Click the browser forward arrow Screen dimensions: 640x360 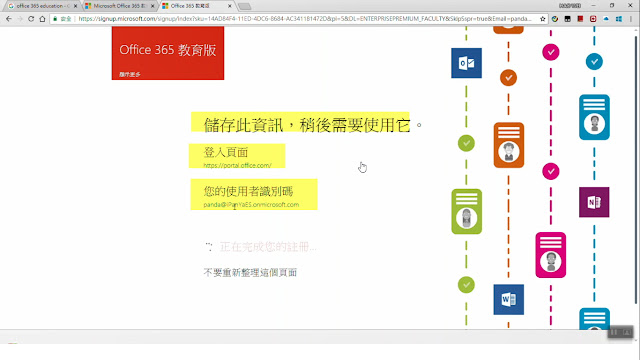(x=20, y=19)
